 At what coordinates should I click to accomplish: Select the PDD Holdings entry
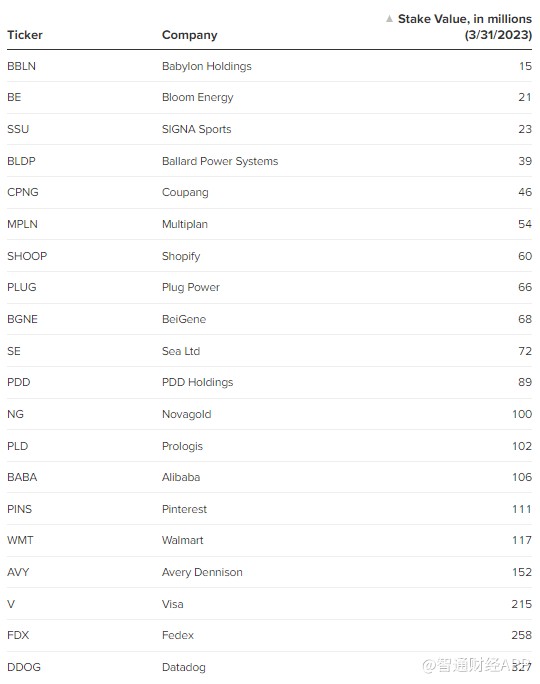point(198,382)
